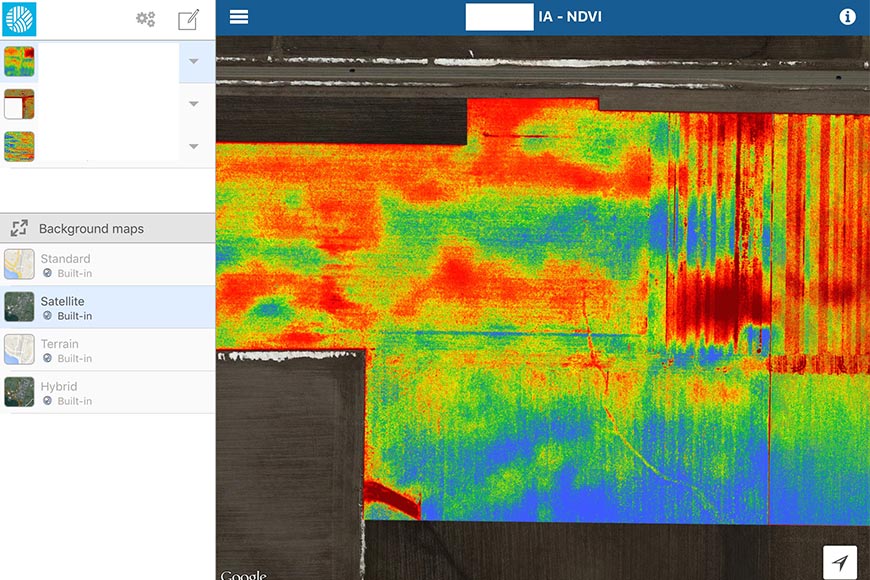This screenshot has height=580, width=870.
Task: Select the Terrain background map
Action: tap(107, 350)
